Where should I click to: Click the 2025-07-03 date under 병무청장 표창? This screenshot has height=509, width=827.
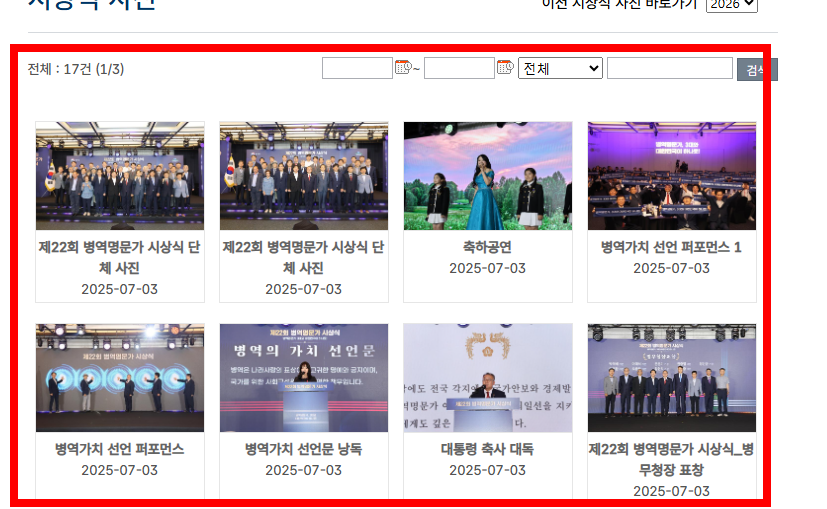tap(671, 492)
